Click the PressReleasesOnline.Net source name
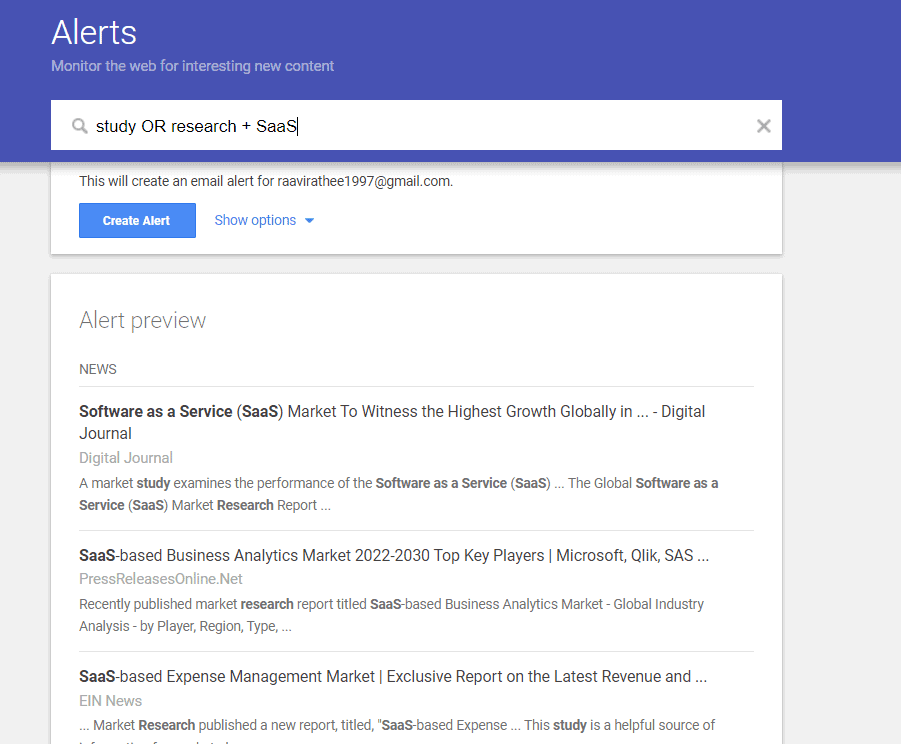 click(x=161, y=579)
